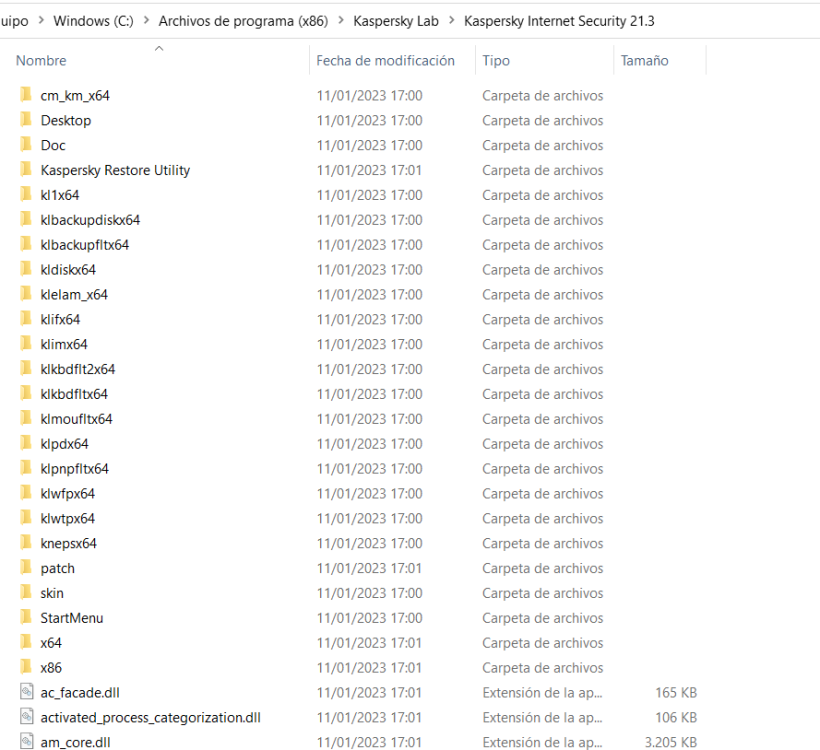
Task: Click the patch row modification date
Action: 369,568
